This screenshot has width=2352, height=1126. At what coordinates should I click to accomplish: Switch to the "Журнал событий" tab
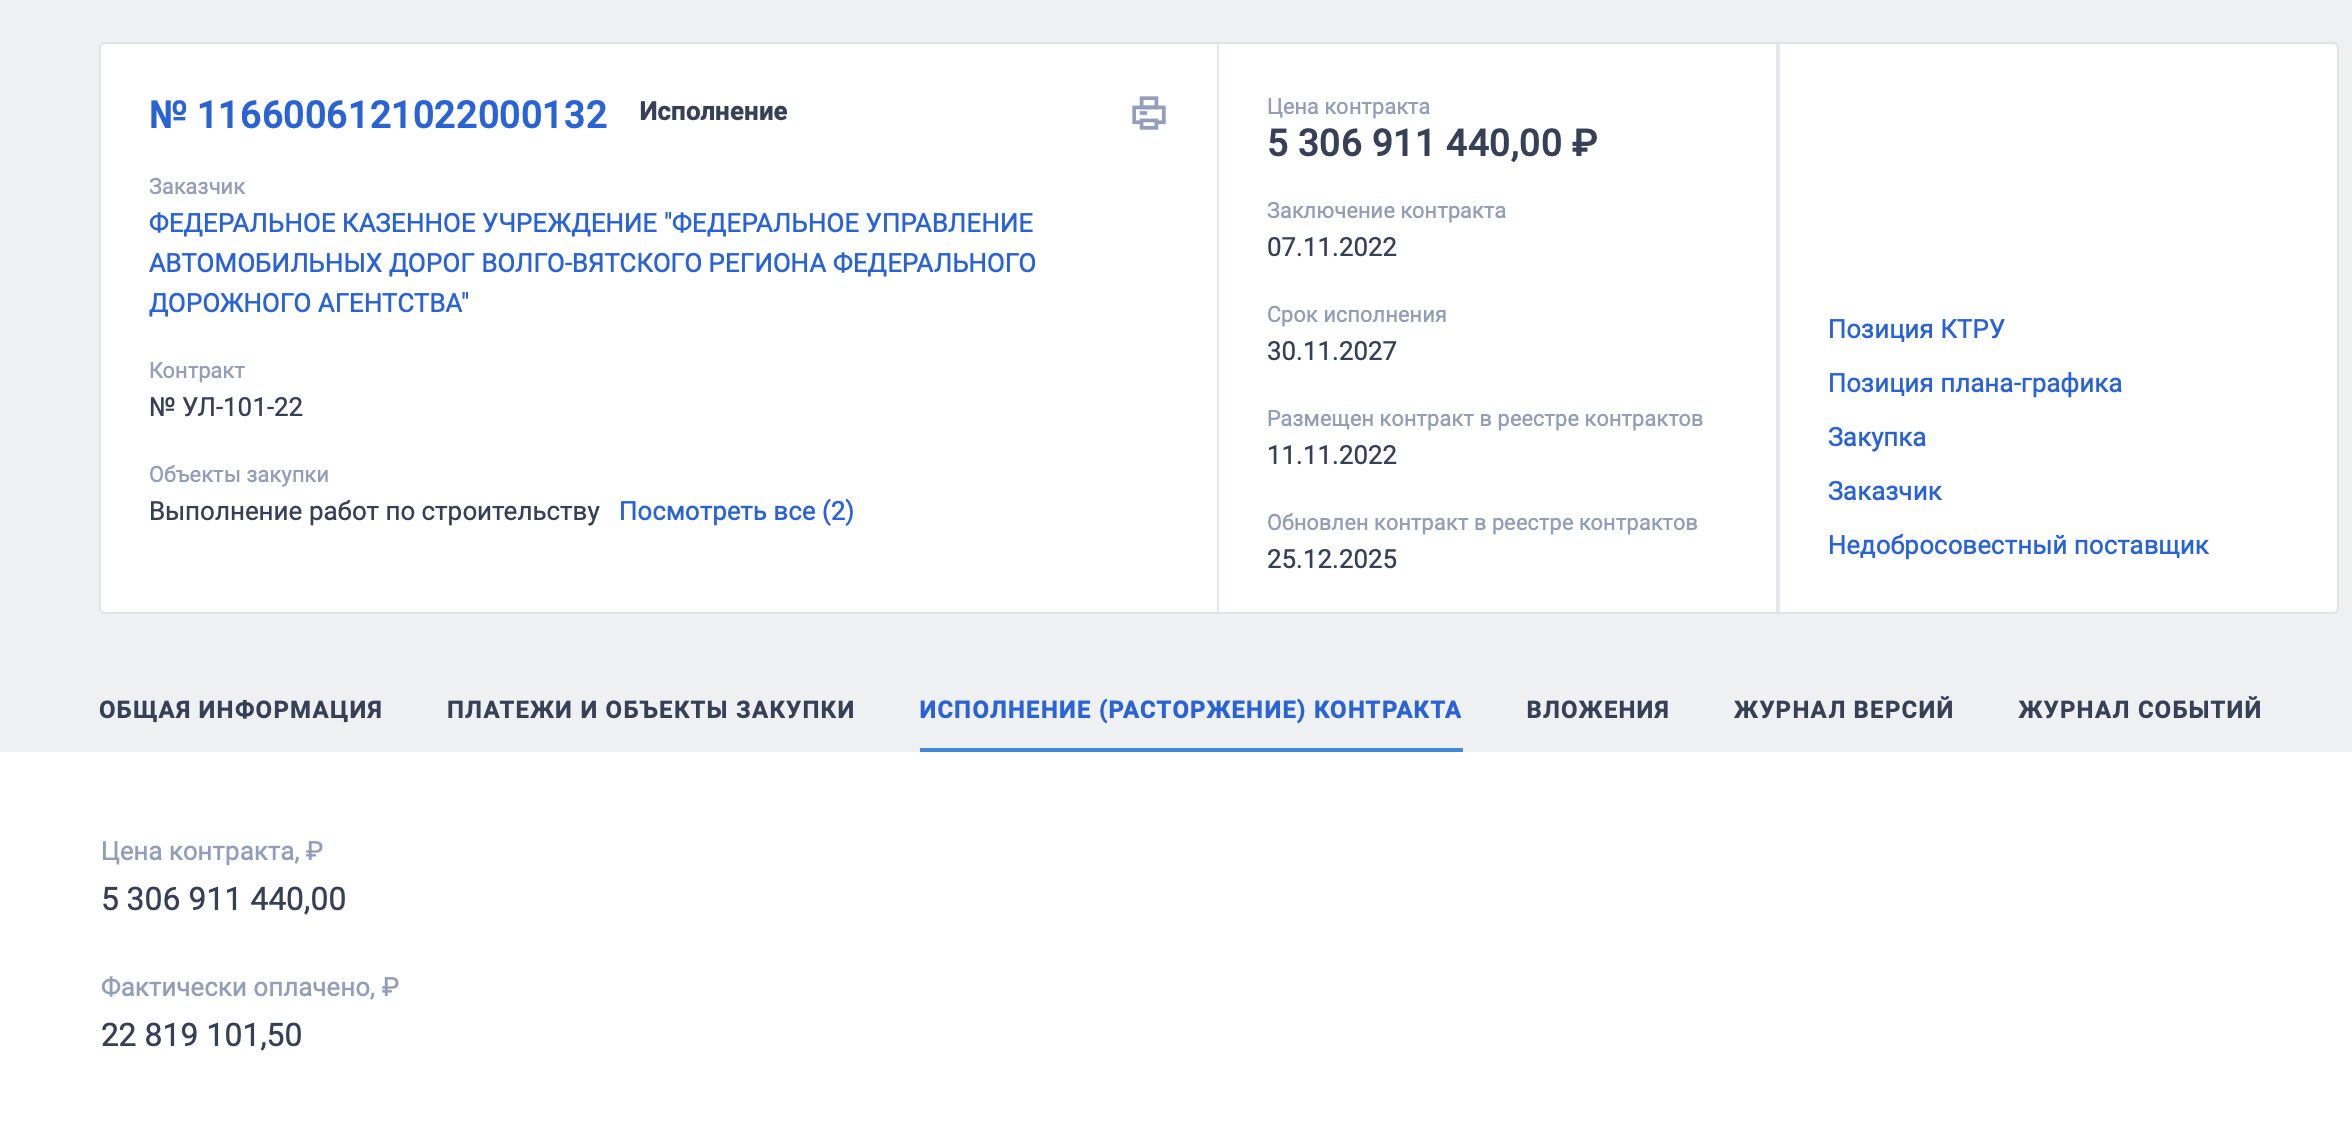(x=2139, y=709)
